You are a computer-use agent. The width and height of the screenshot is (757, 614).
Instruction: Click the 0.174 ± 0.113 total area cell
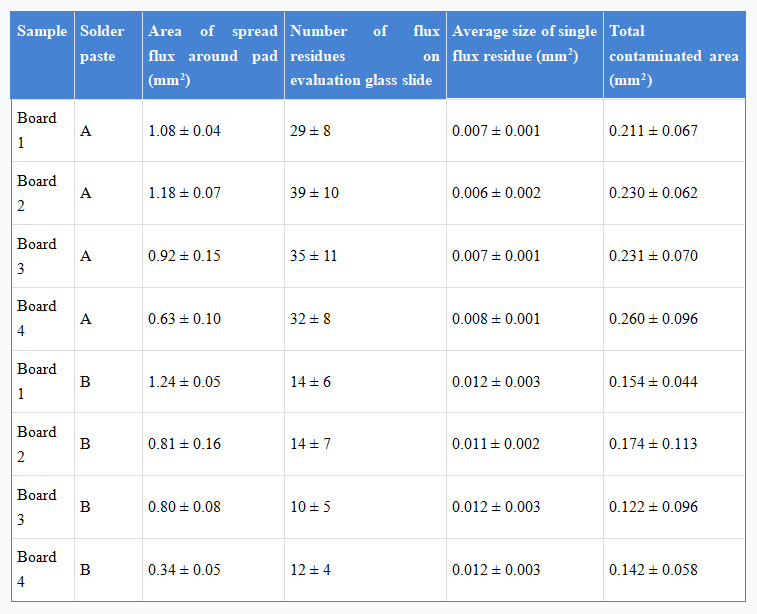coord(653,444)
